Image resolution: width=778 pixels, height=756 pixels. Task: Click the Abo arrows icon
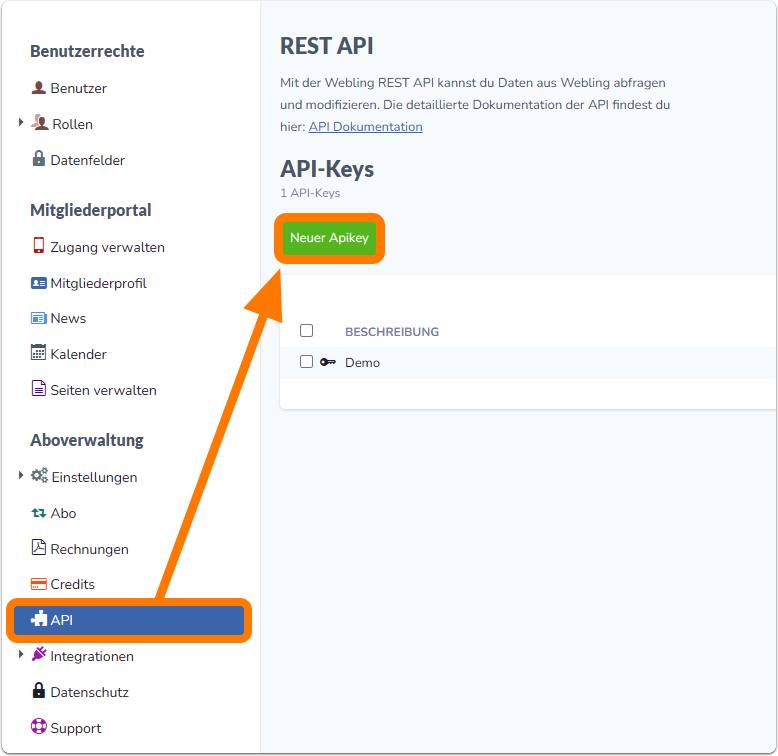pos(39,513)
